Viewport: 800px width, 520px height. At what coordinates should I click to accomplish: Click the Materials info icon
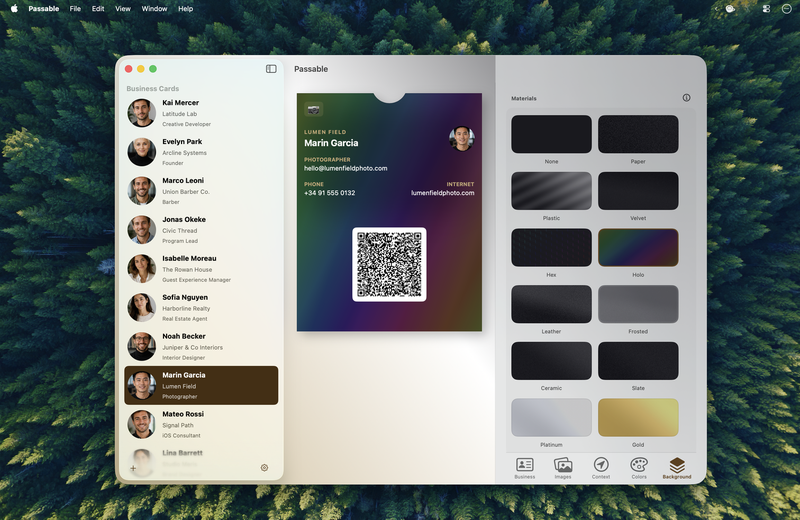coord(686,98)
